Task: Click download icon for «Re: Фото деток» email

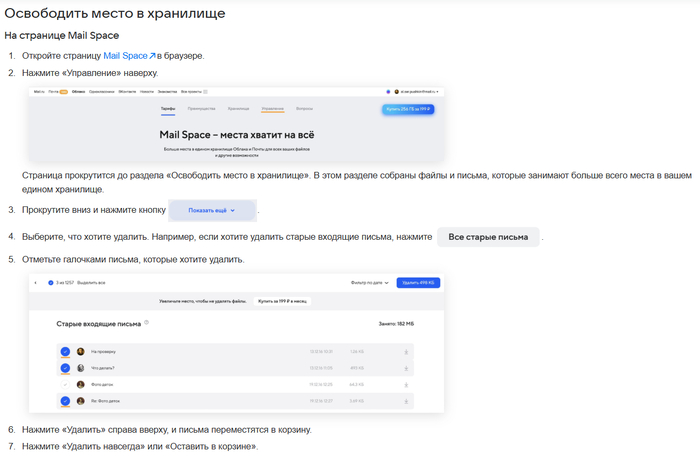Action: pos(406,401)
